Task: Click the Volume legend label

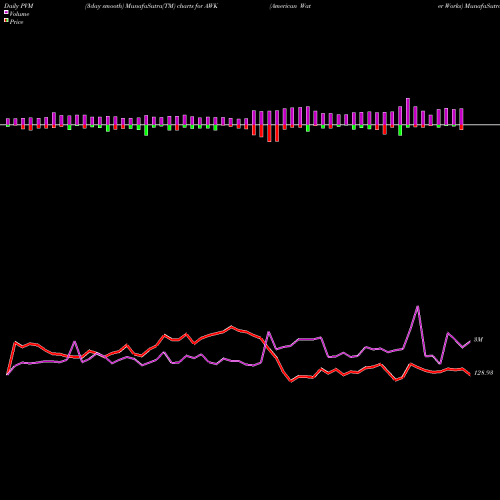Action: (x=19, y=14)
